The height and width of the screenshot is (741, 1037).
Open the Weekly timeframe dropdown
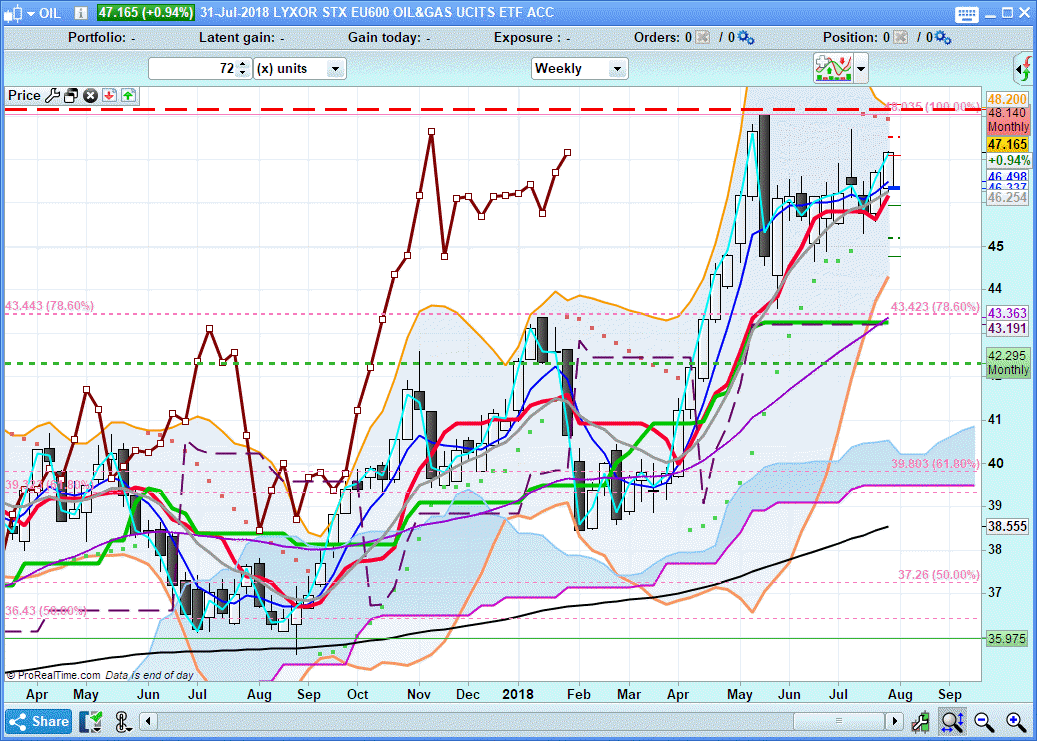click(617, 69)
